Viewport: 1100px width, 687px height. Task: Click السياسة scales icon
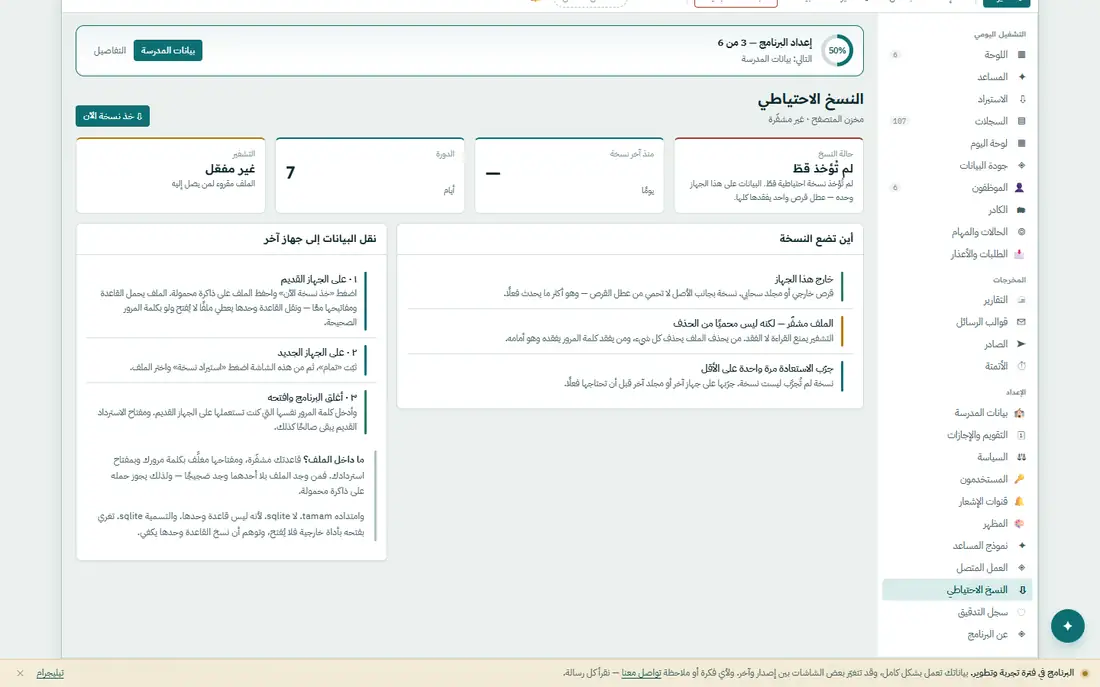tap(1021, 458)
